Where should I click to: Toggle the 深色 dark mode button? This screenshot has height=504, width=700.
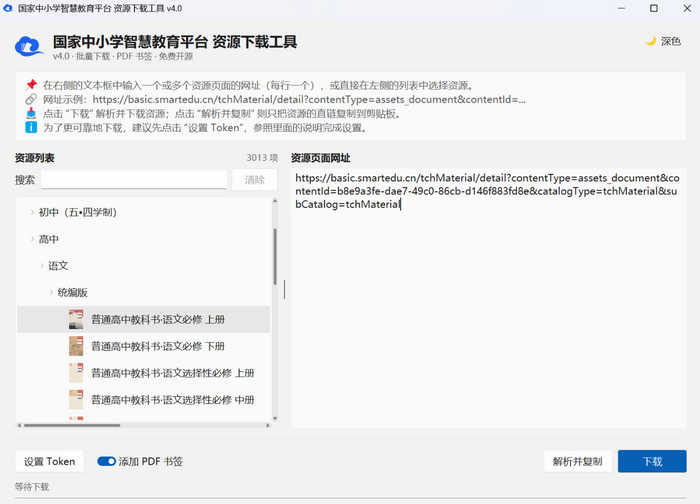tap(663, 42)
